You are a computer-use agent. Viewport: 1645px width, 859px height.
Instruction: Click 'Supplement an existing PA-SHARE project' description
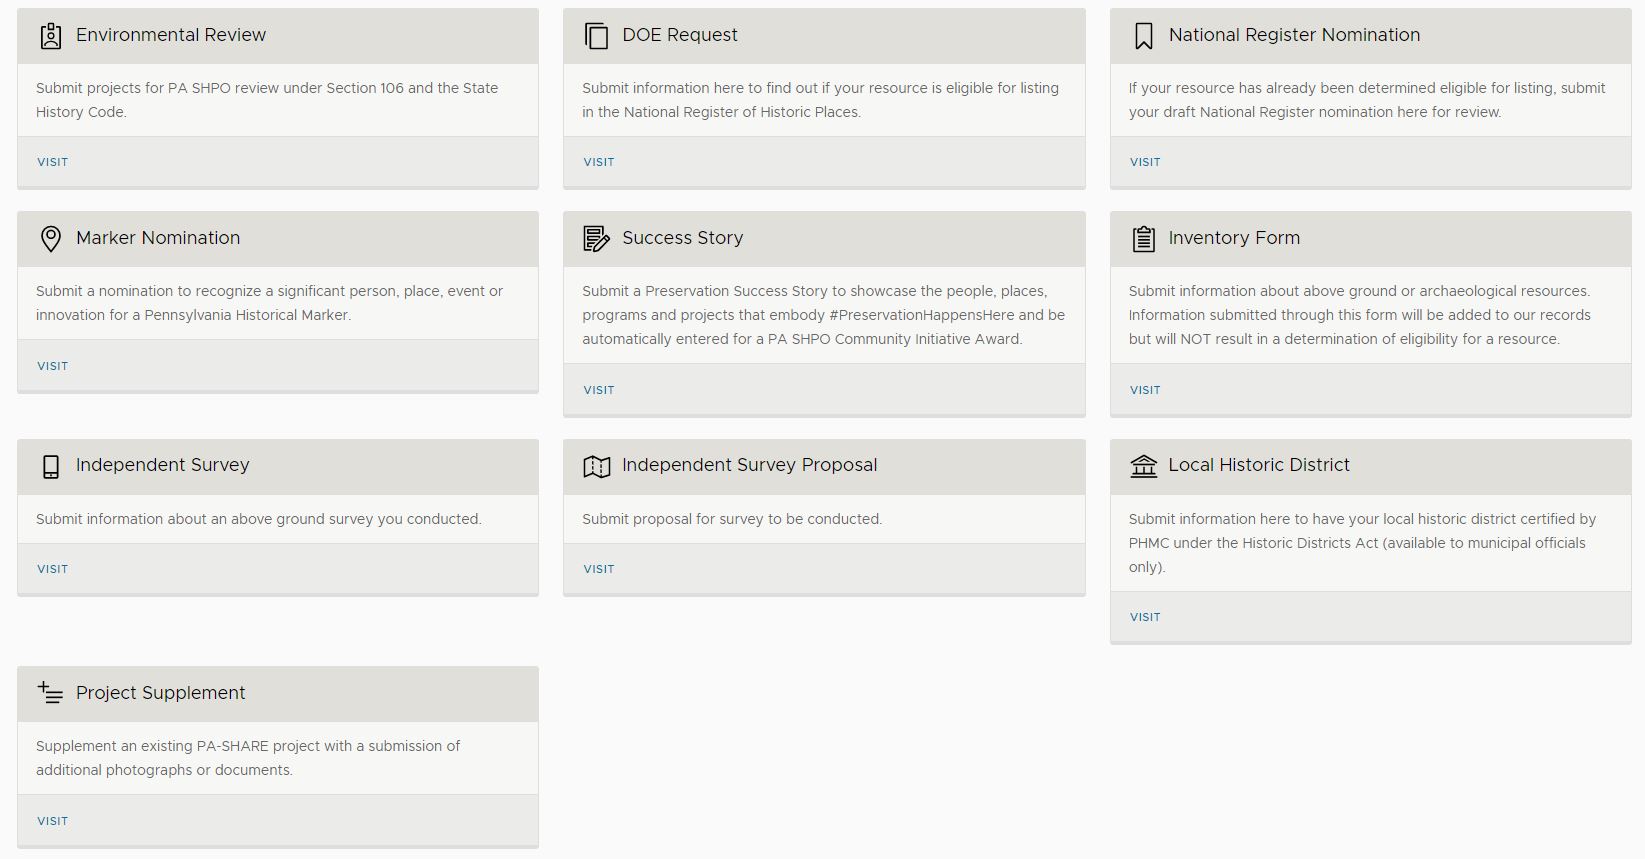248,758
